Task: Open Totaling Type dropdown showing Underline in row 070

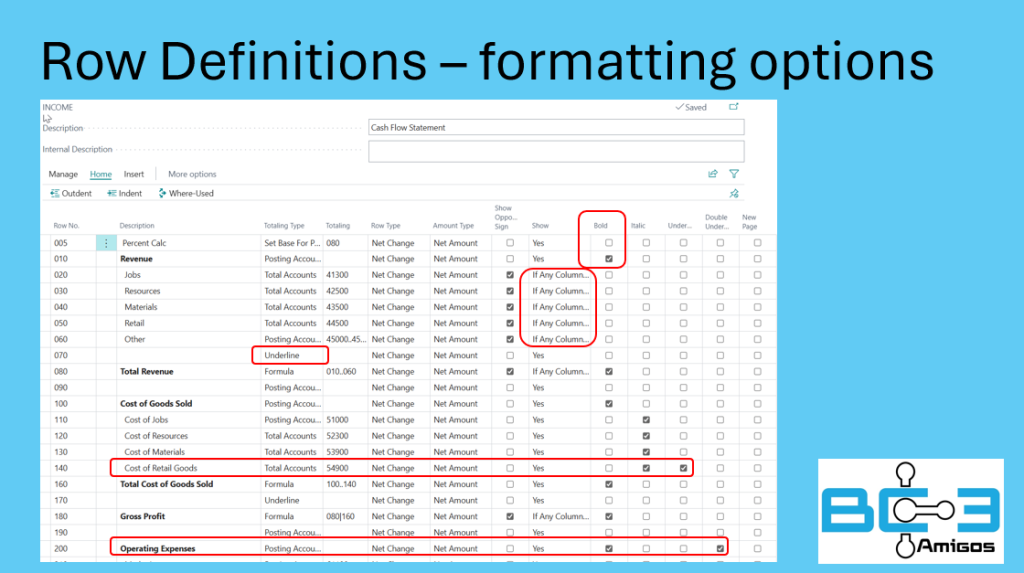Action: tap(289, 355)
